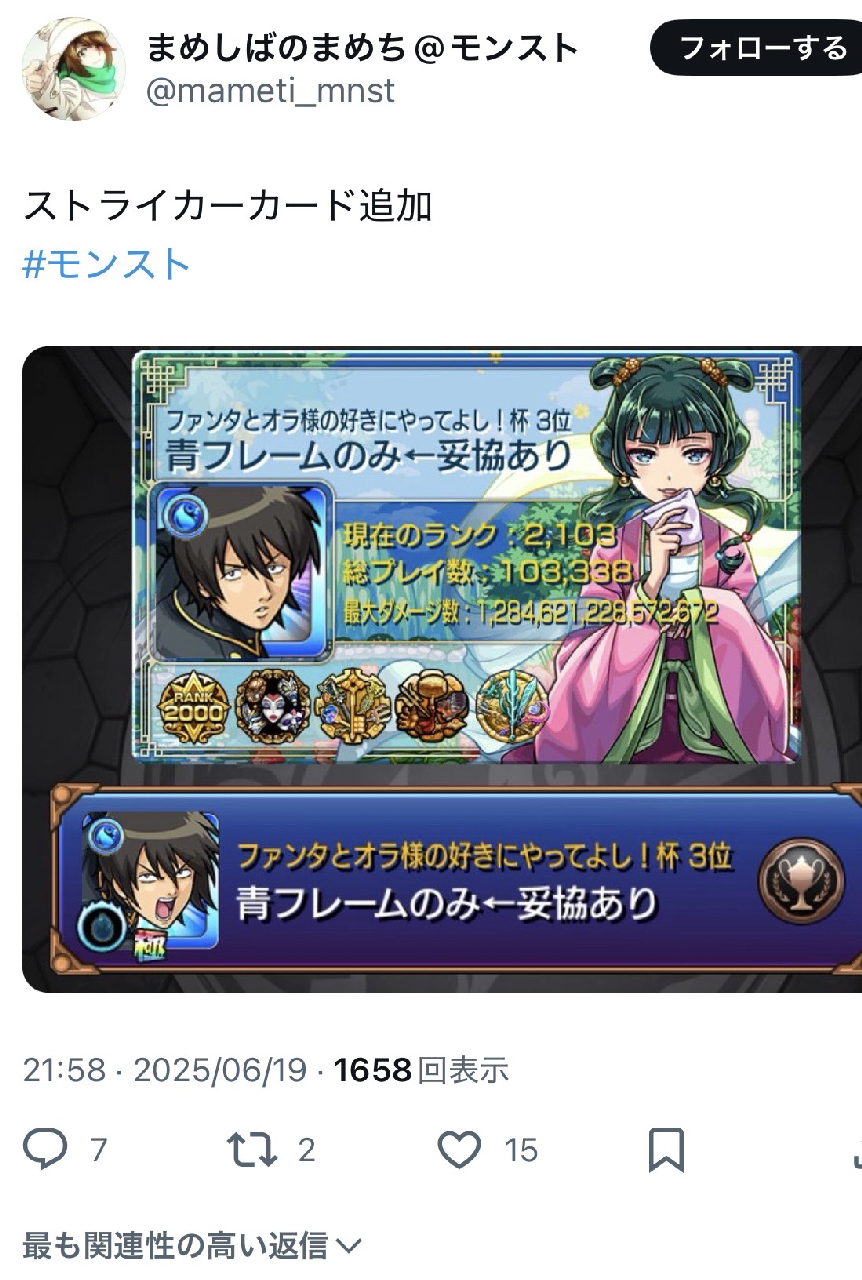Open the #モンスト hashtag link
Image resolution: width=862 pixels, height=1280 pixels.
coord(106,265)
